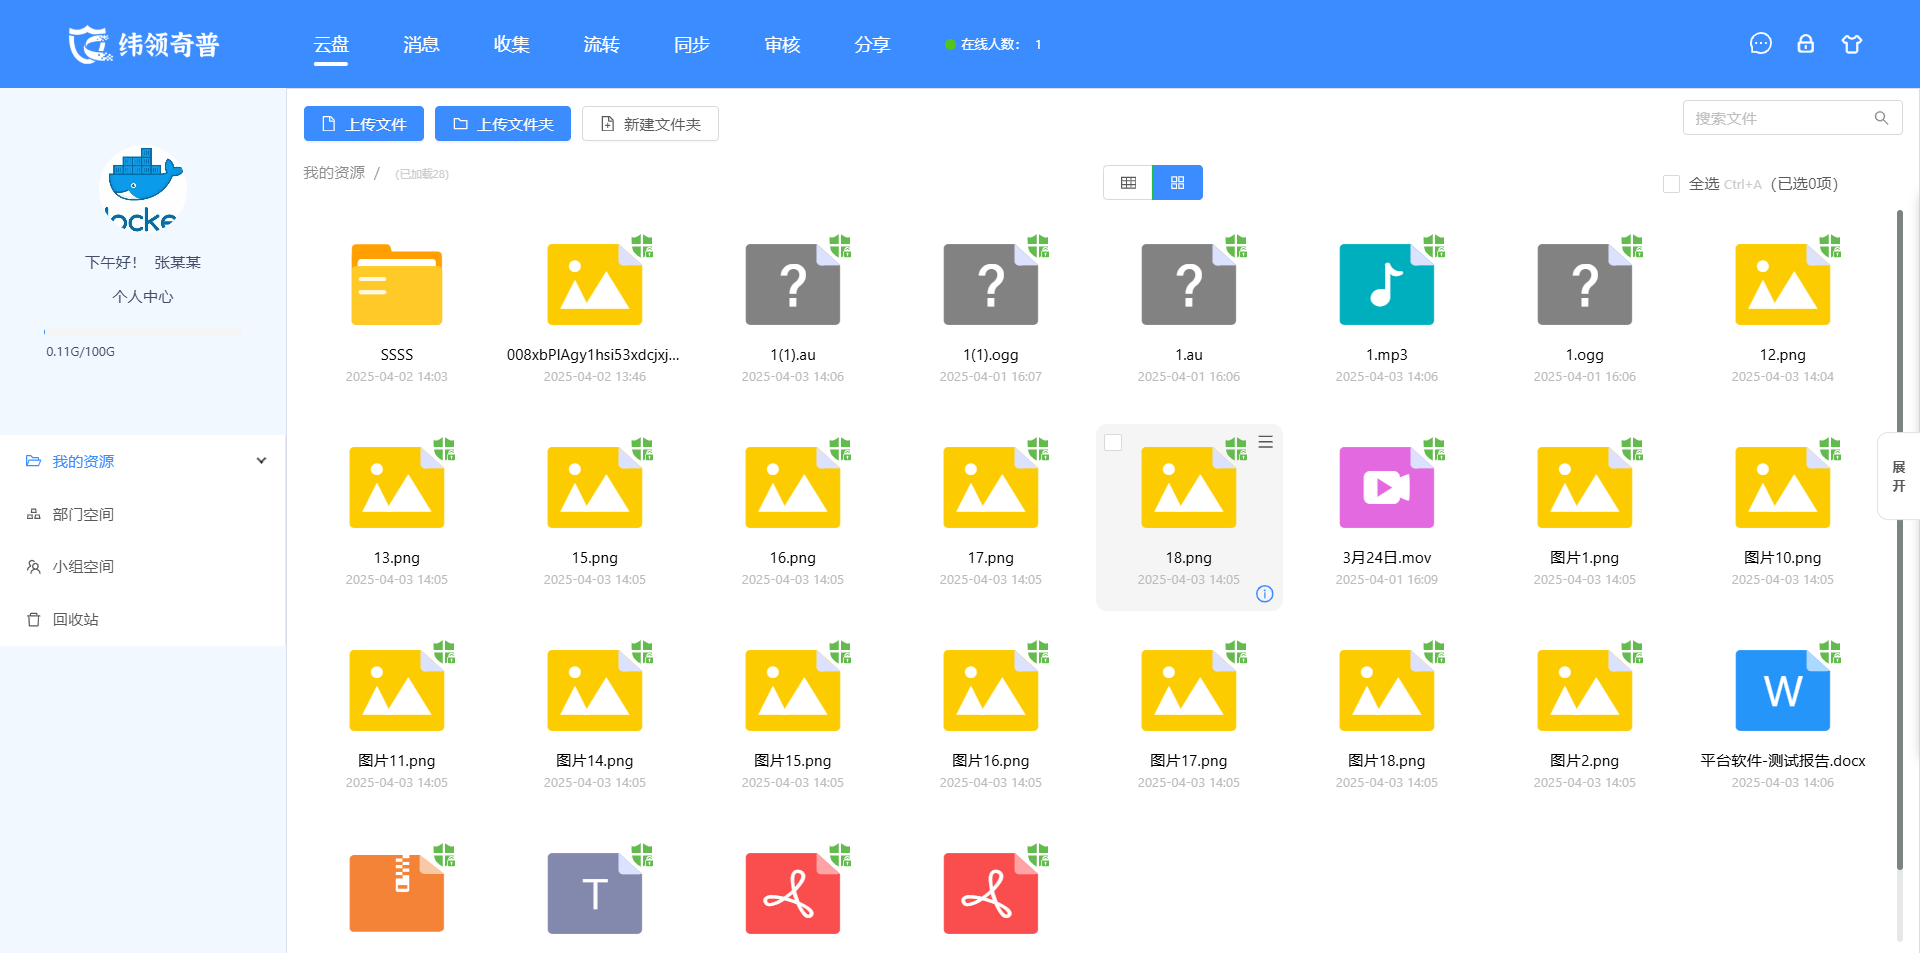Click the 1.au unknown file icon
Screen dimensions: 1920x953
click(1189, 285)
